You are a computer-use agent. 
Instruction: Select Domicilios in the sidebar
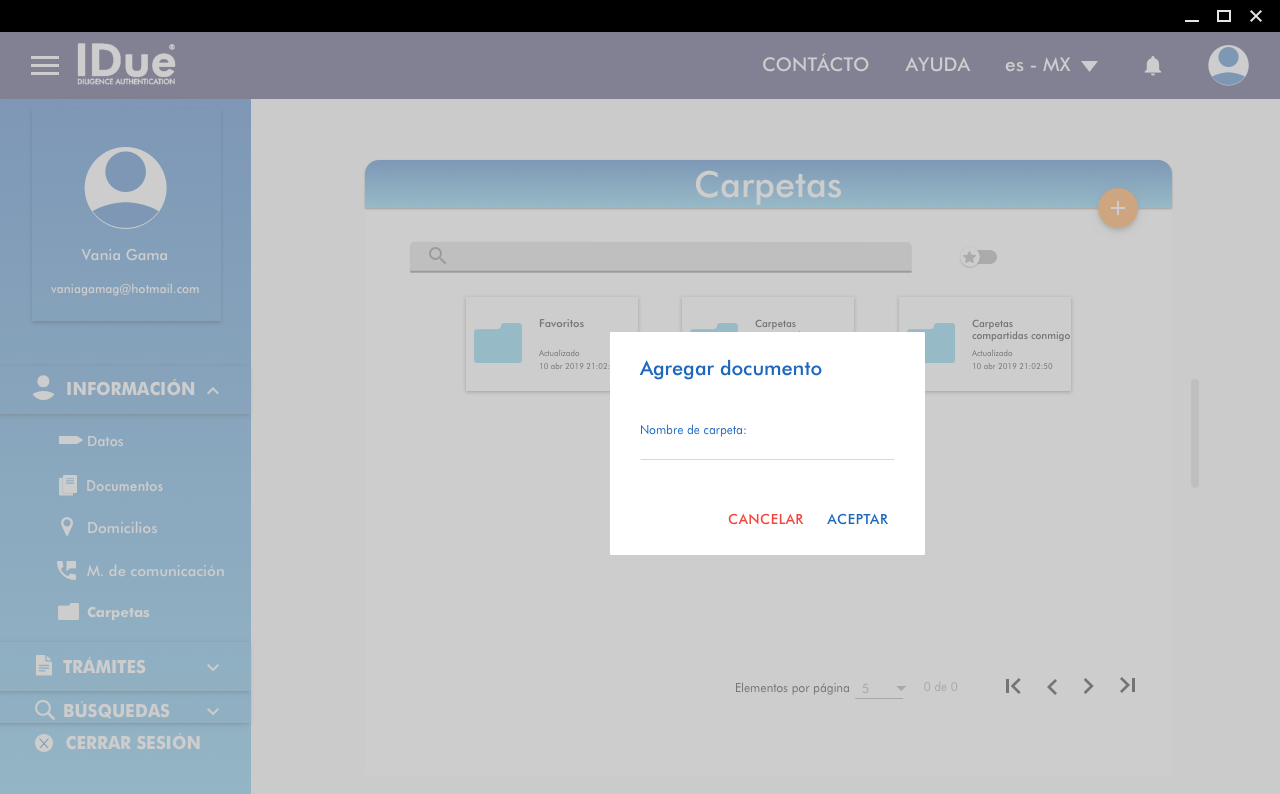(121, 528)
